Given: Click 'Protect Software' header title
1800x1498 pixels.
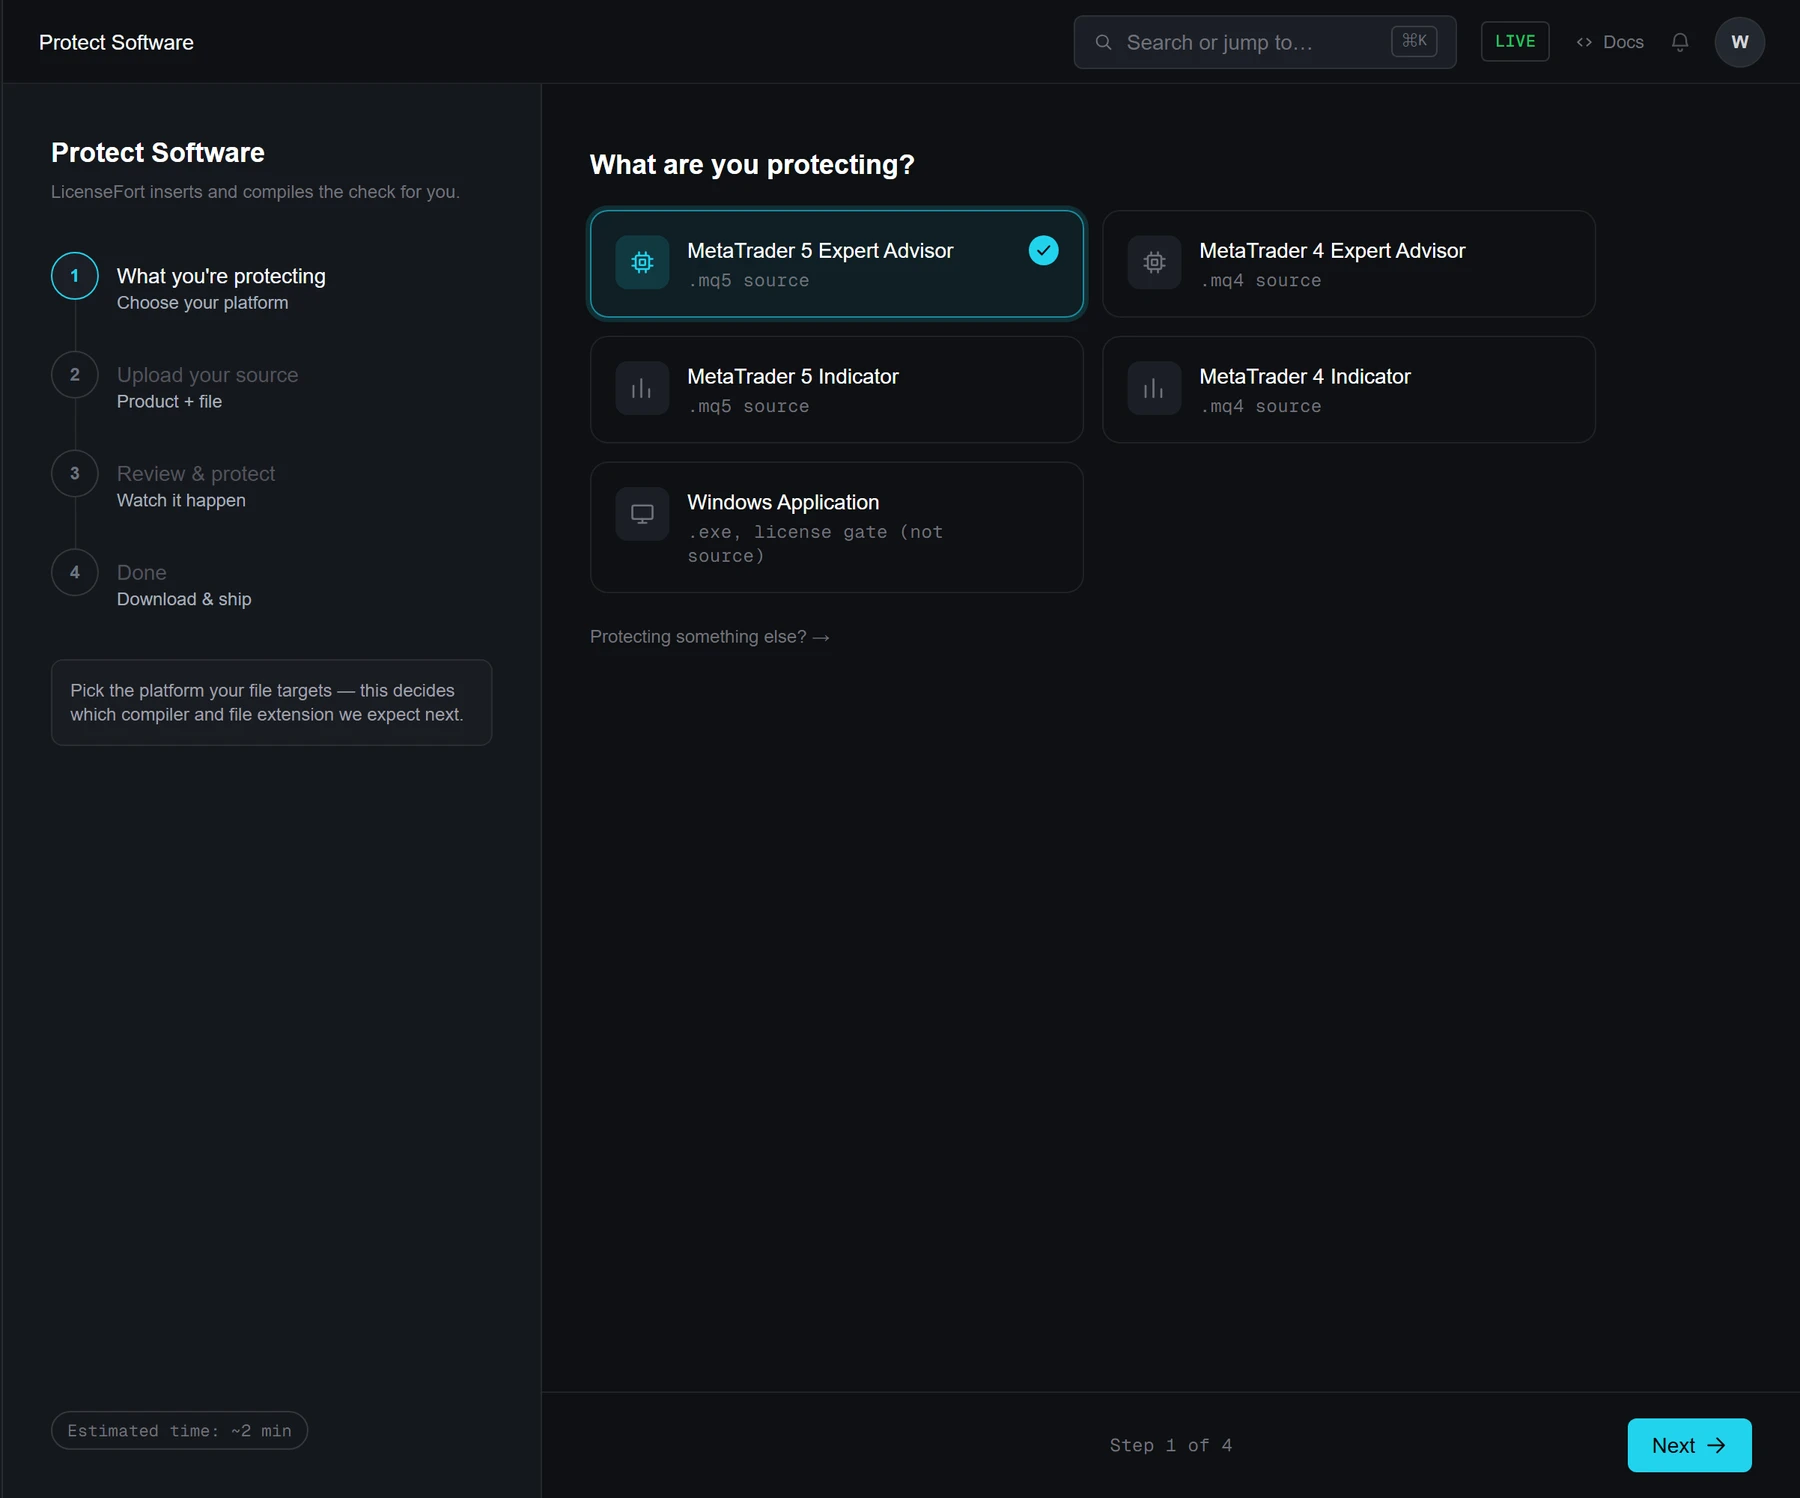Looking at the screenshot, I should (116, 42).
